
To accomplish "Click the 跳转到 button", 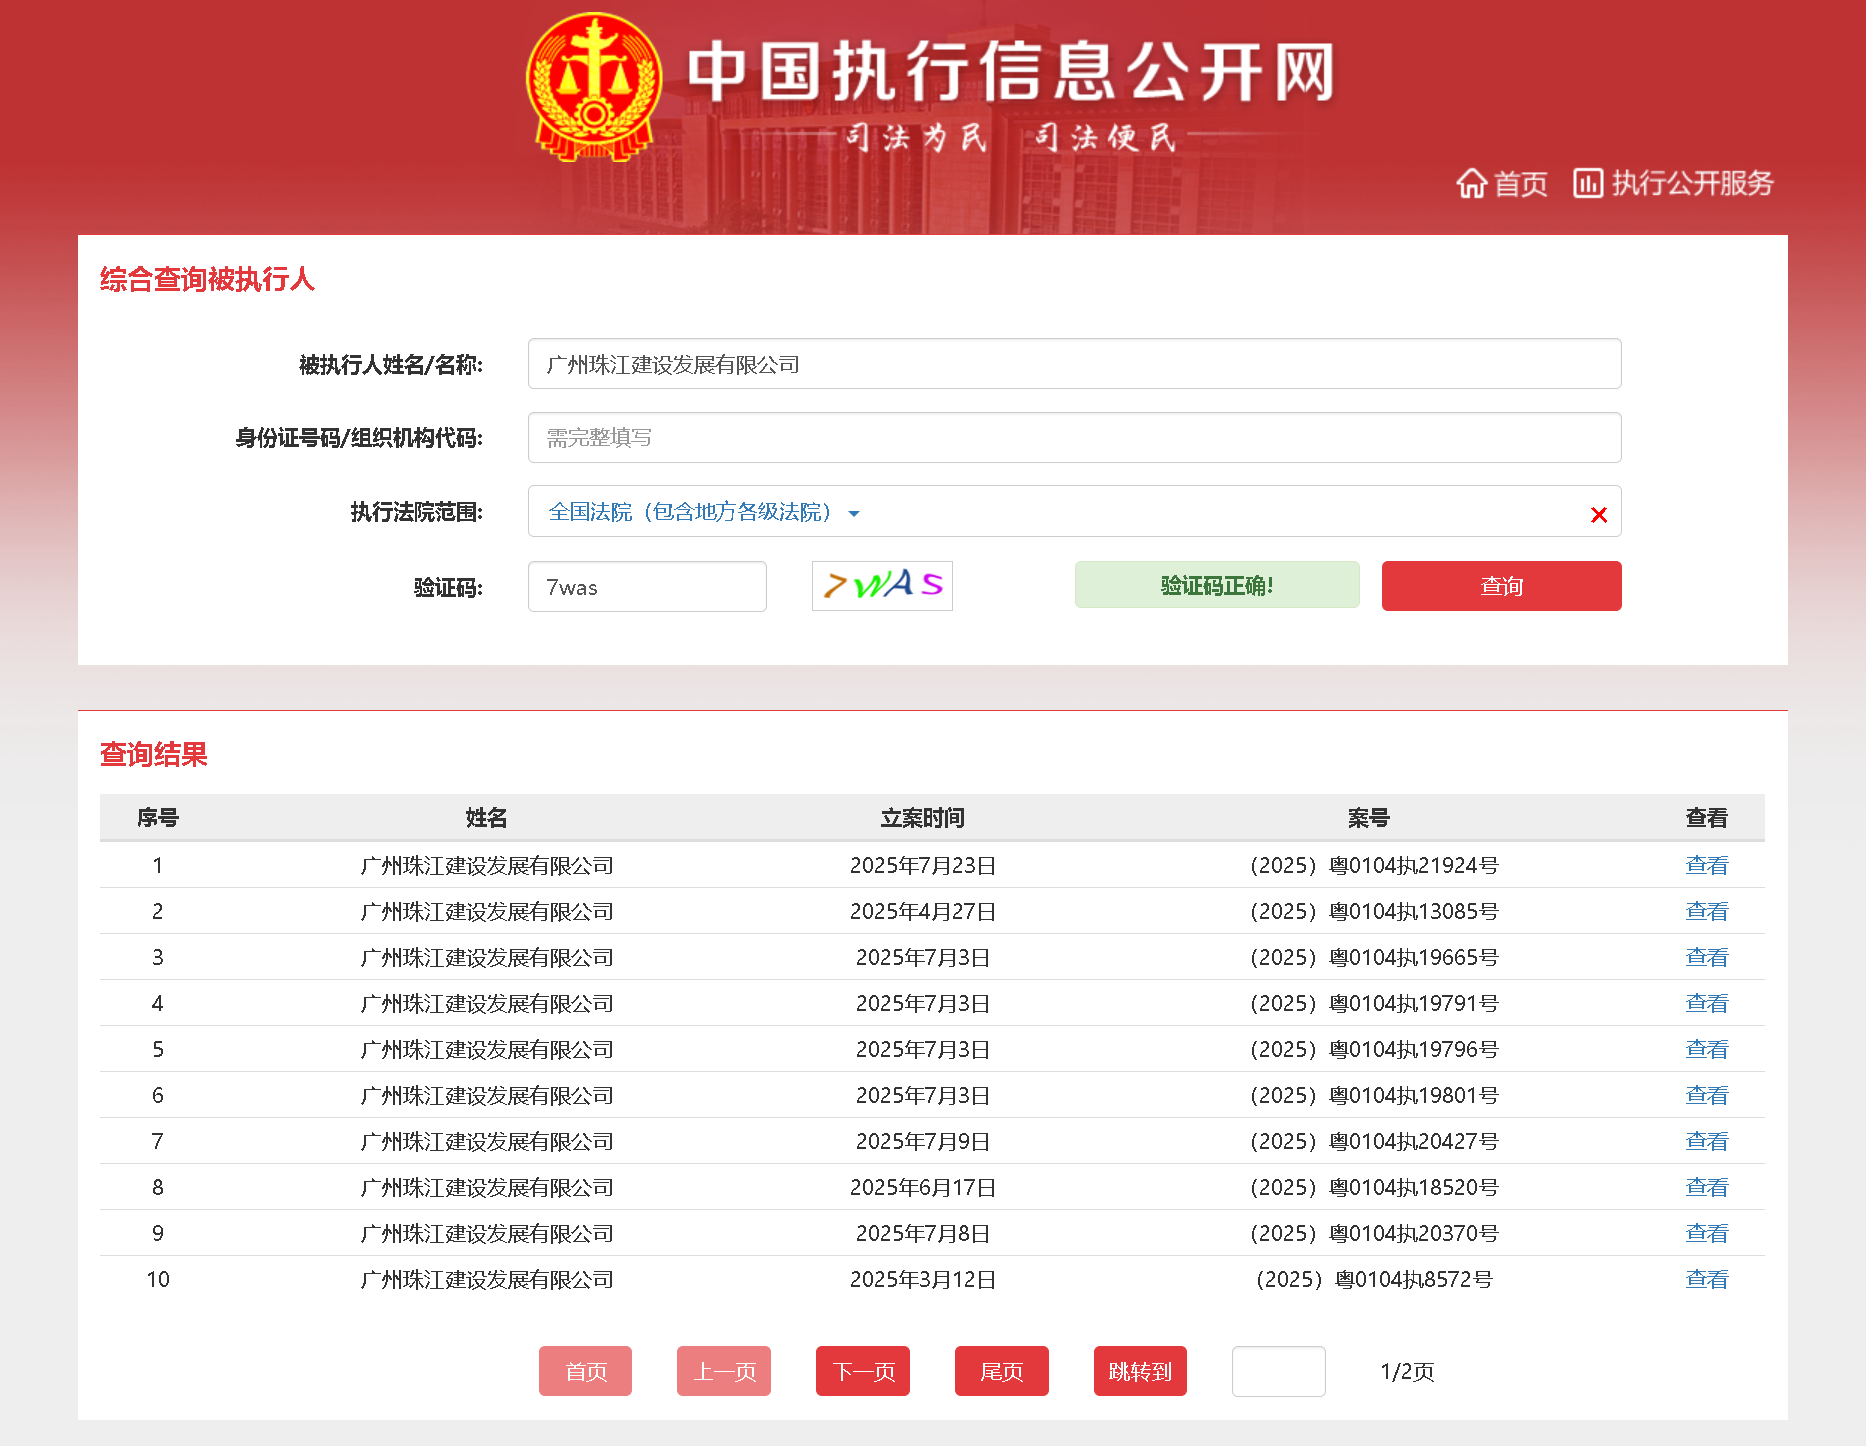I will pos(1140,1371).
